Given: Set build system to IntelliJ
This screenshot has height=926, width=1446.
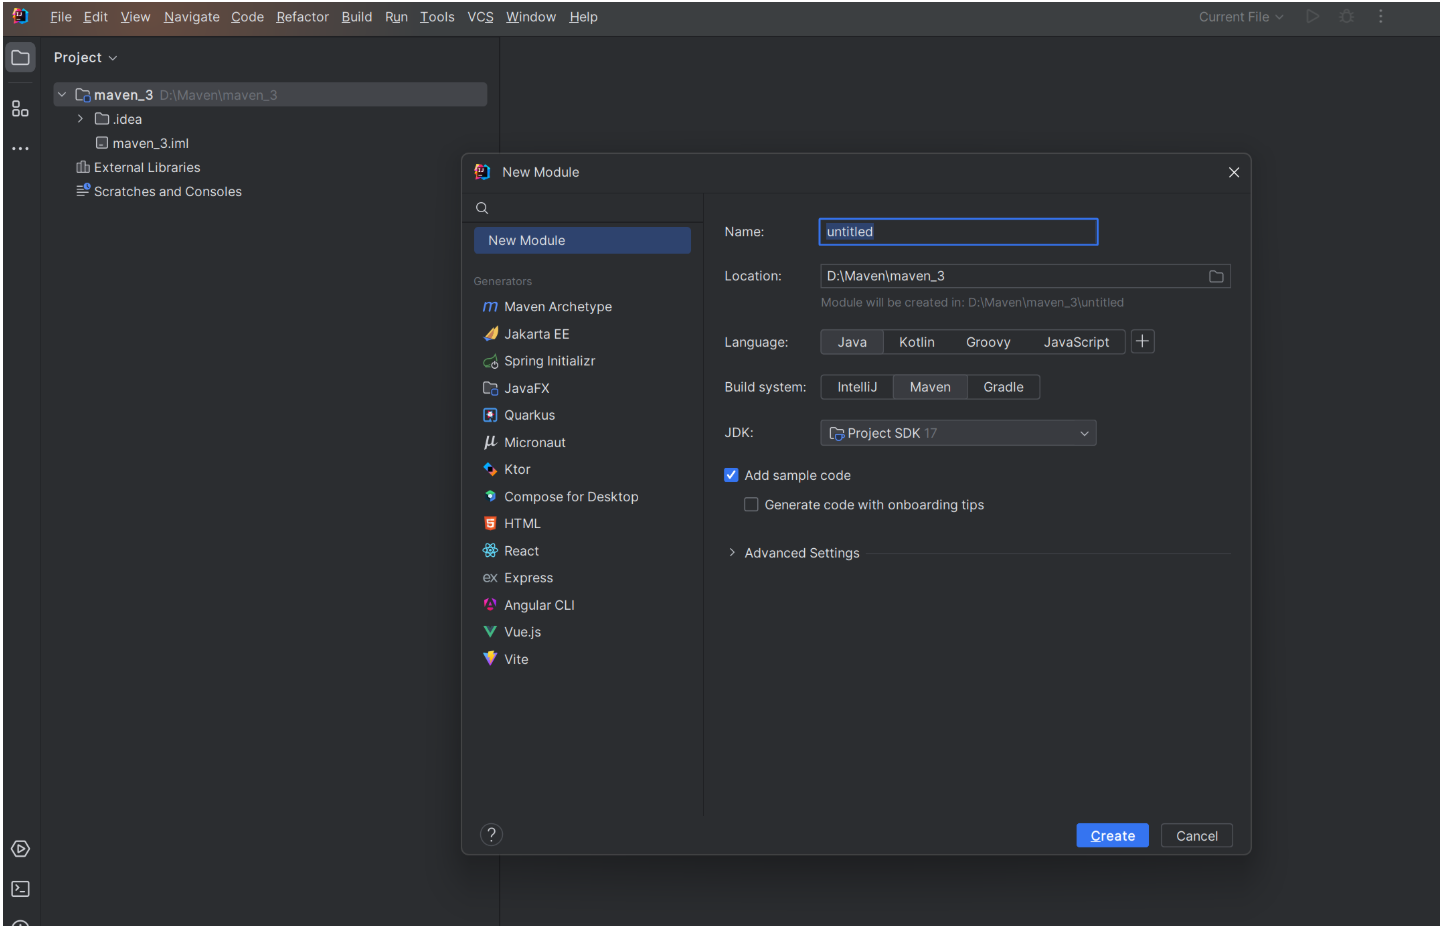Looking at the screenshot, I should click(857, 387).
